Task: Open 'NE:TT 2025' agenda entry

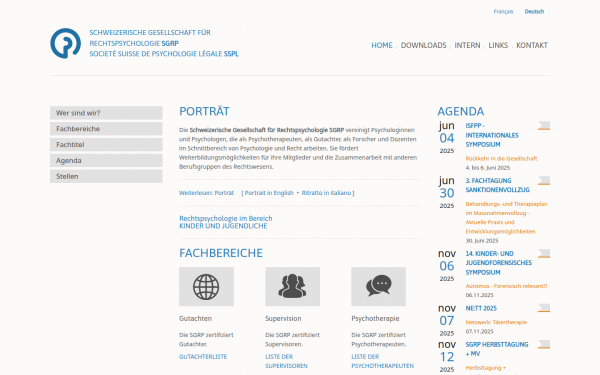Action: [x=481, y=308]
